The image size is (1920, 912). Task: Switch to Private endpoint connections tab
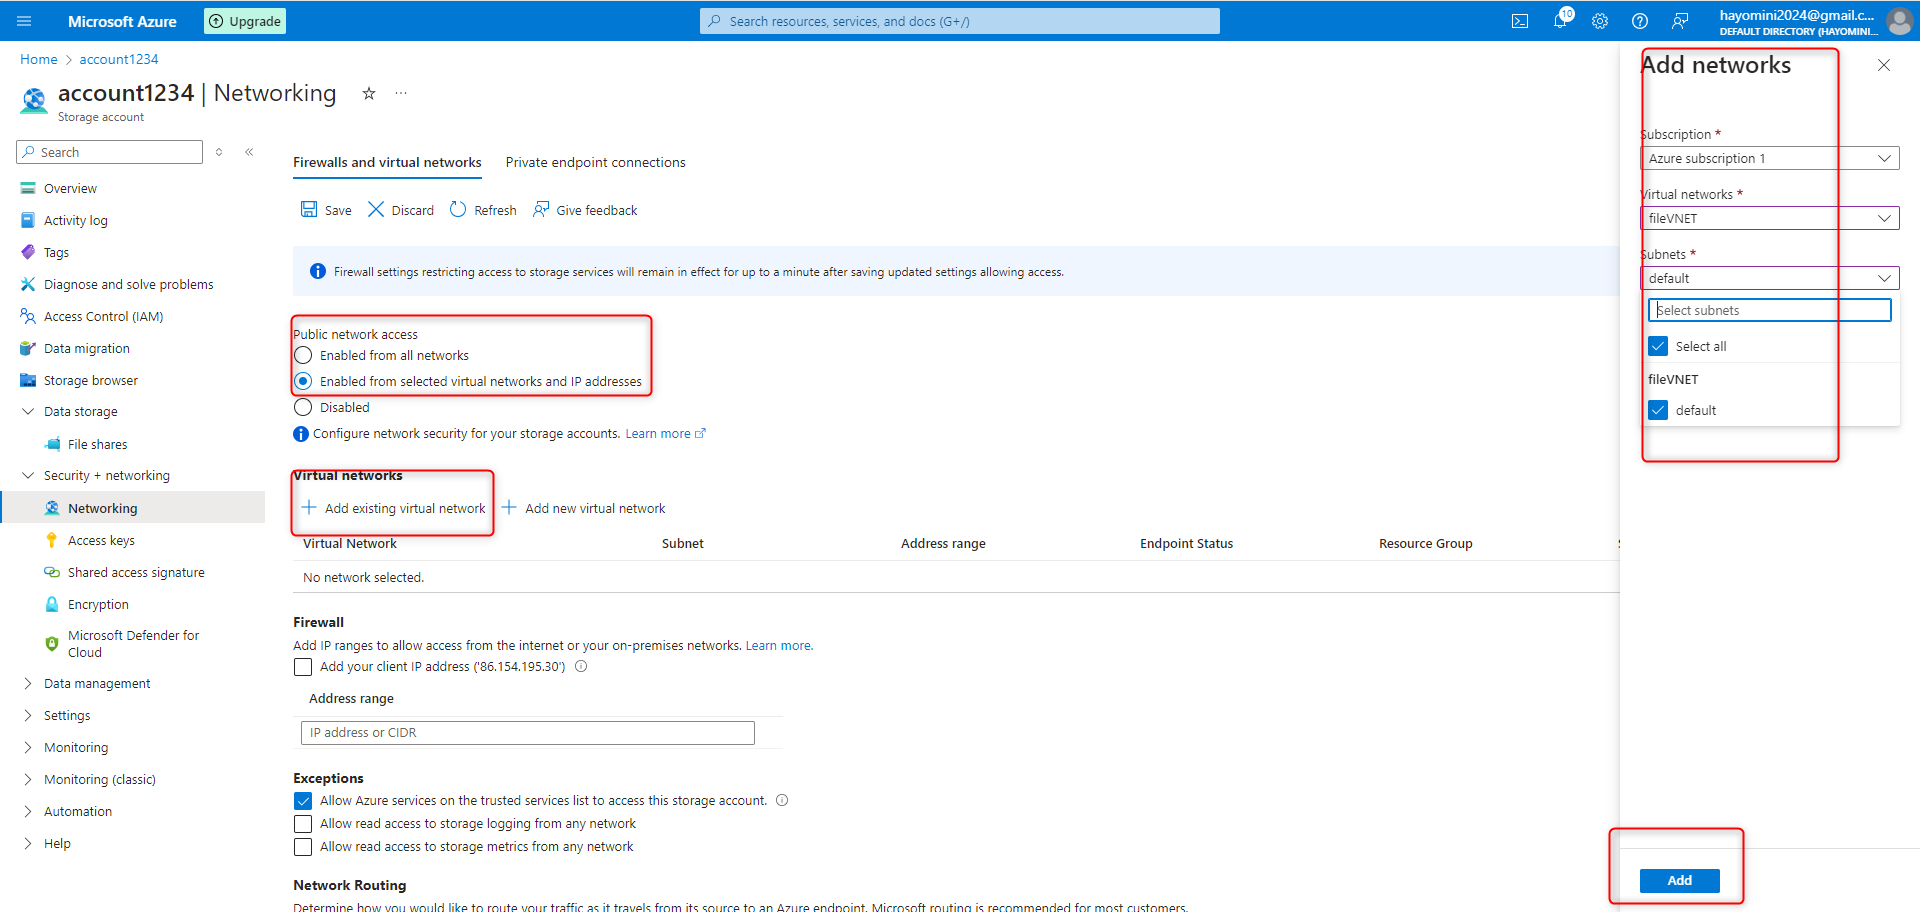coord(596,162)
